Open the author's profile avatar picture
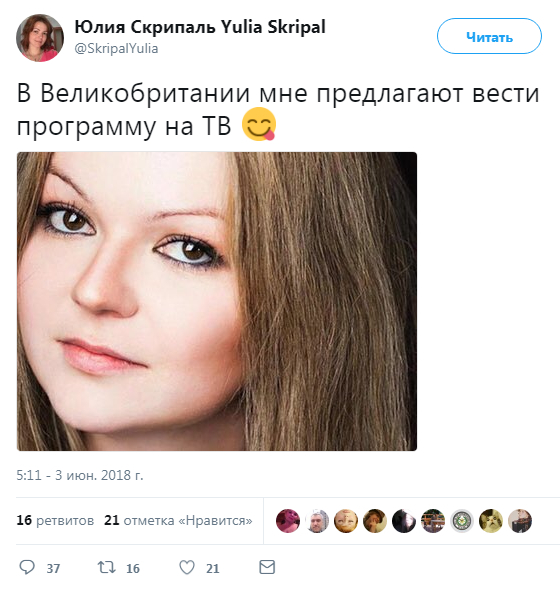 click(40, 38)
